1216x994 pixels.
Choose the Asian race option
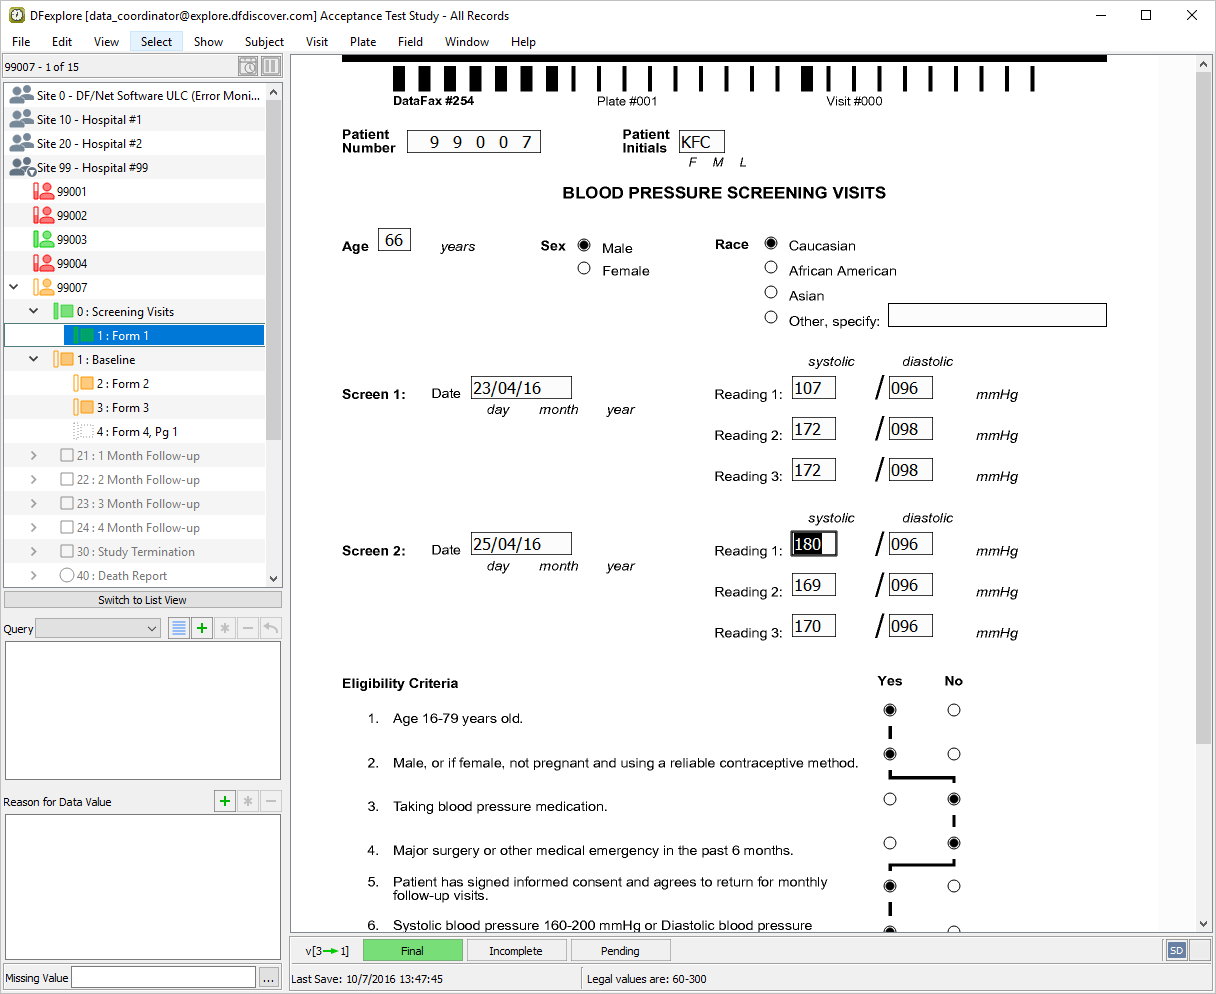point(771,293)
